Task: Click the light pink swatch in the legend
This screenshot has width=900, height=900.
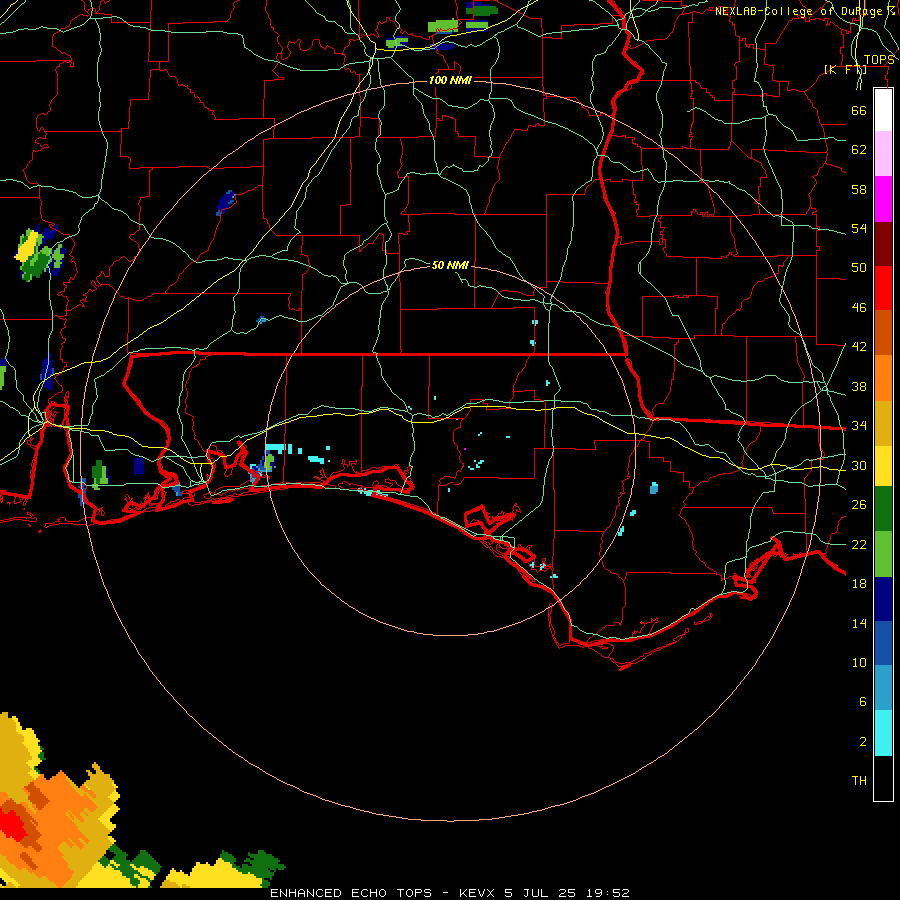Action: coord(883,154)
